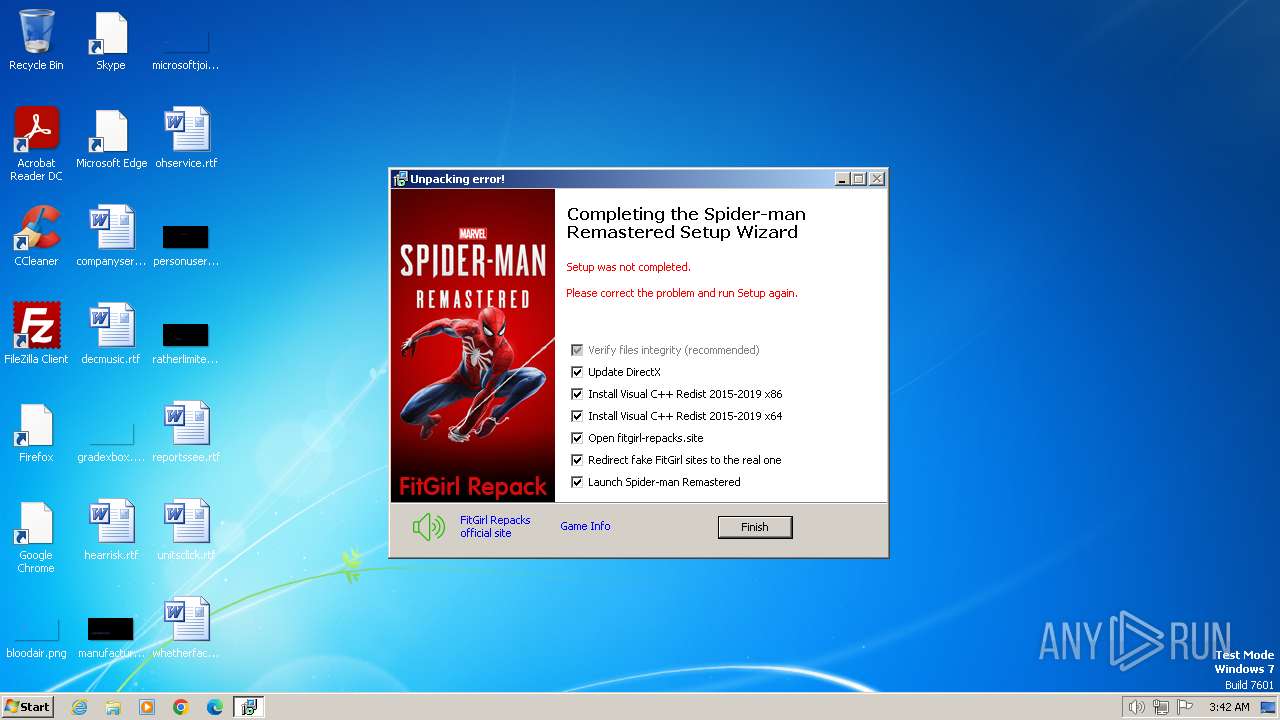The height and width of the screenshot is (720, 1280).
Task: Open the network tray icon
Action: click(1161, 707)
